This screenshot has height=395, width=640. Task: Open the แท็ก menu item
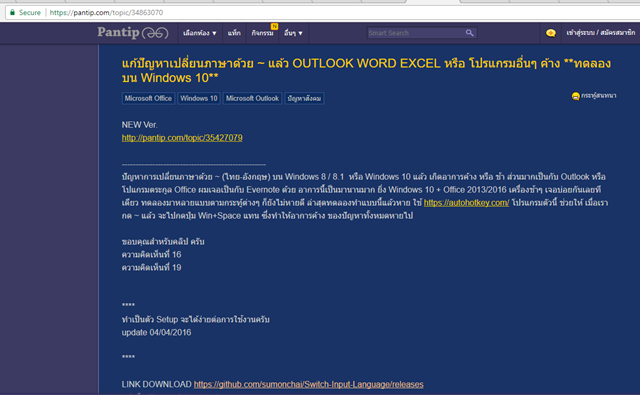(x=234, y=33)
